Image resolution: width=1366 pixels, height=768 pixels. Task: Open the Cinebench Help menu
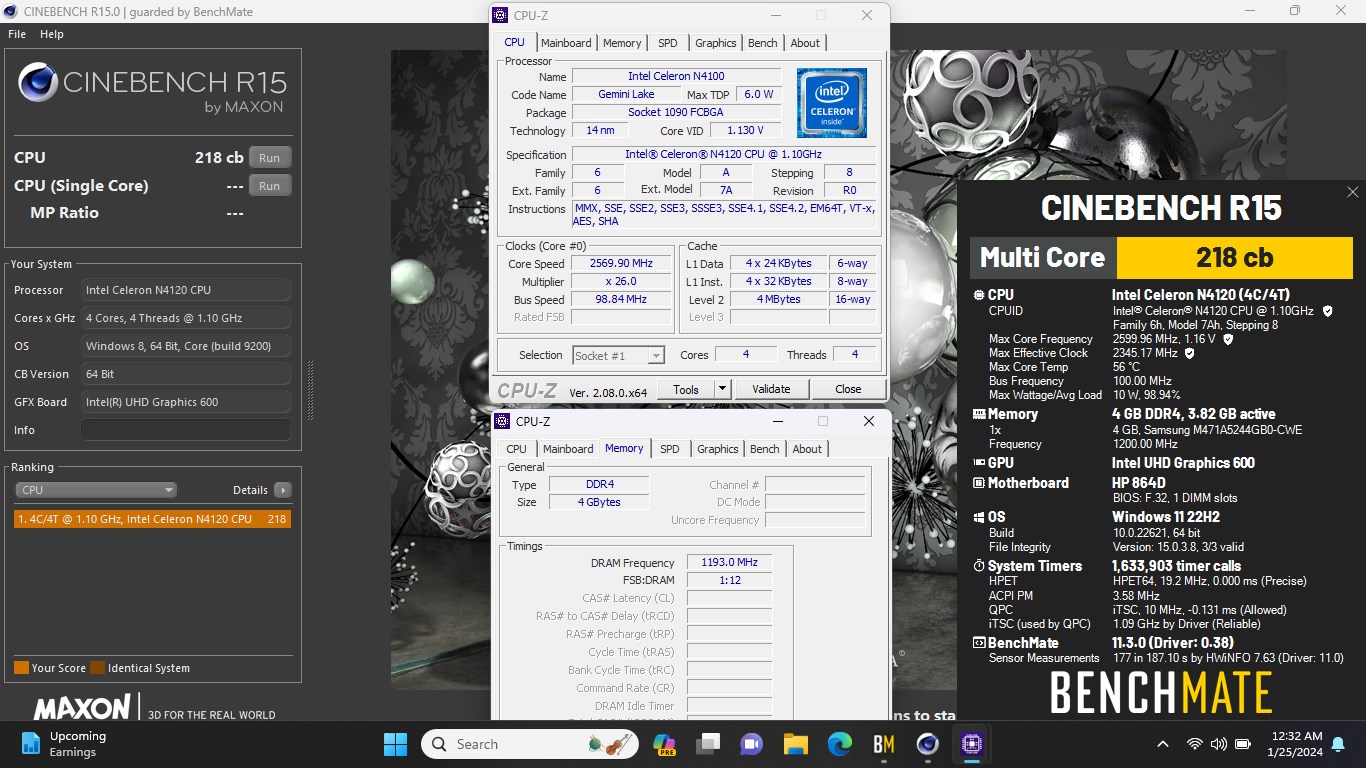[52, 34]
